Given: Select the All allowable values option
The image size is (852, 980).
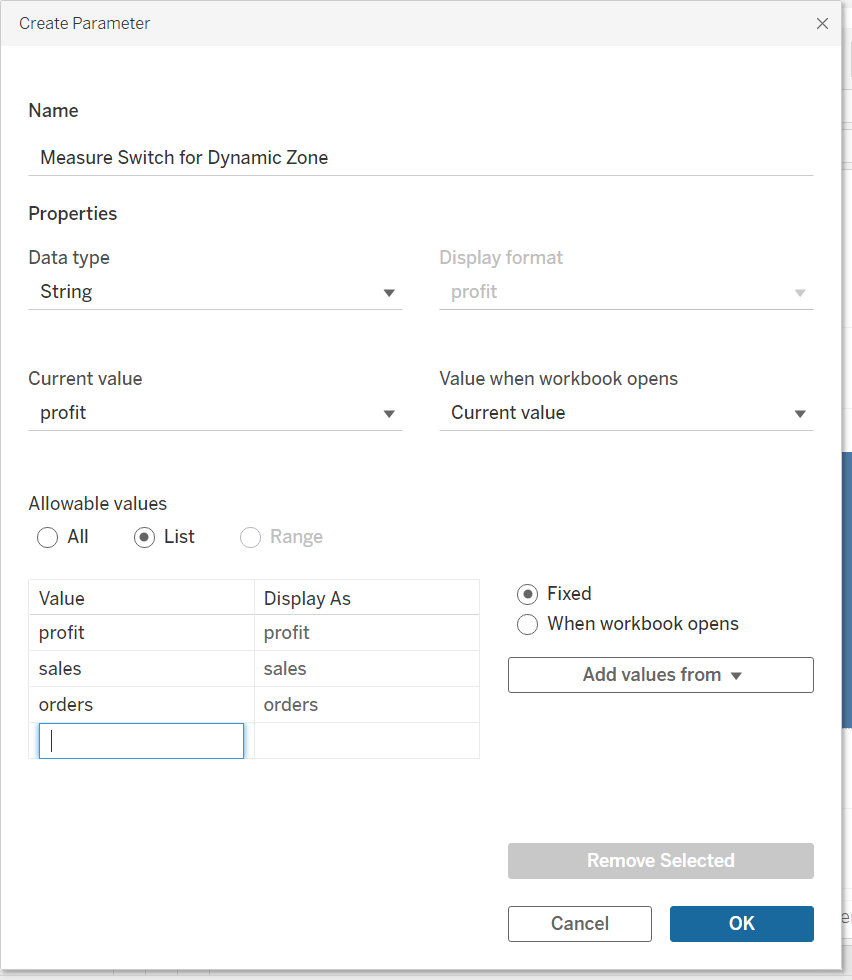Looking at the screenshot, I should tap(47, 537).
